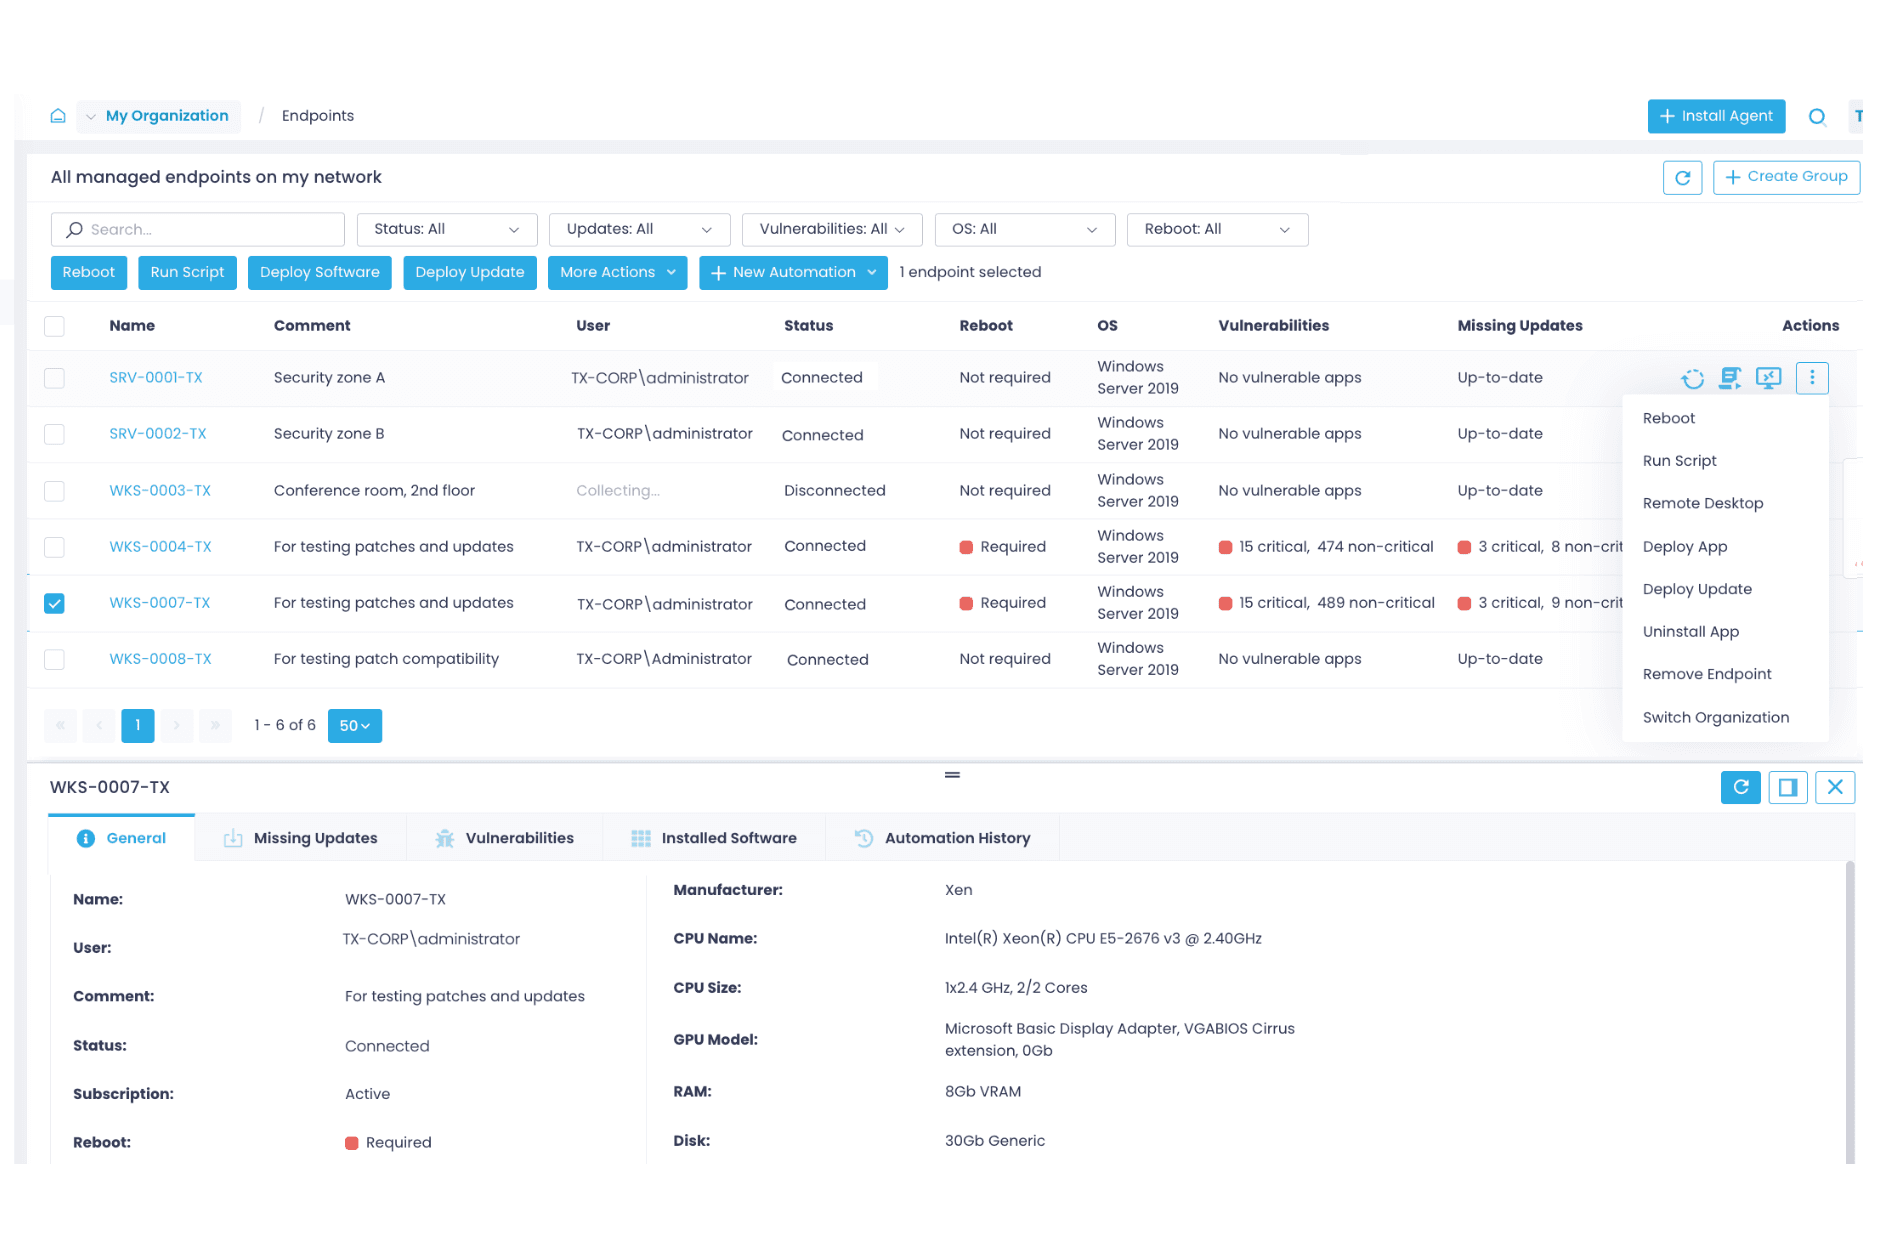
Task: Check the WKS-0008-TX row checkbox
Action: point(54,659)
